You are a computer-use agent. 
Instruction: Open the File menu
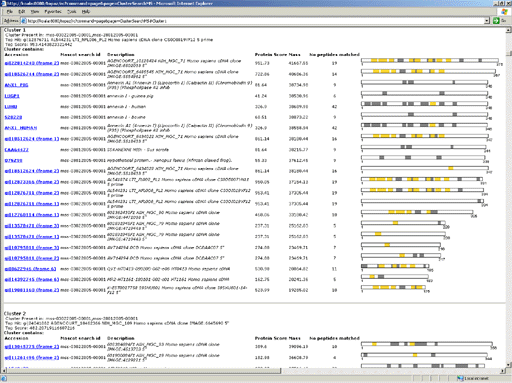tap(10, 11)
